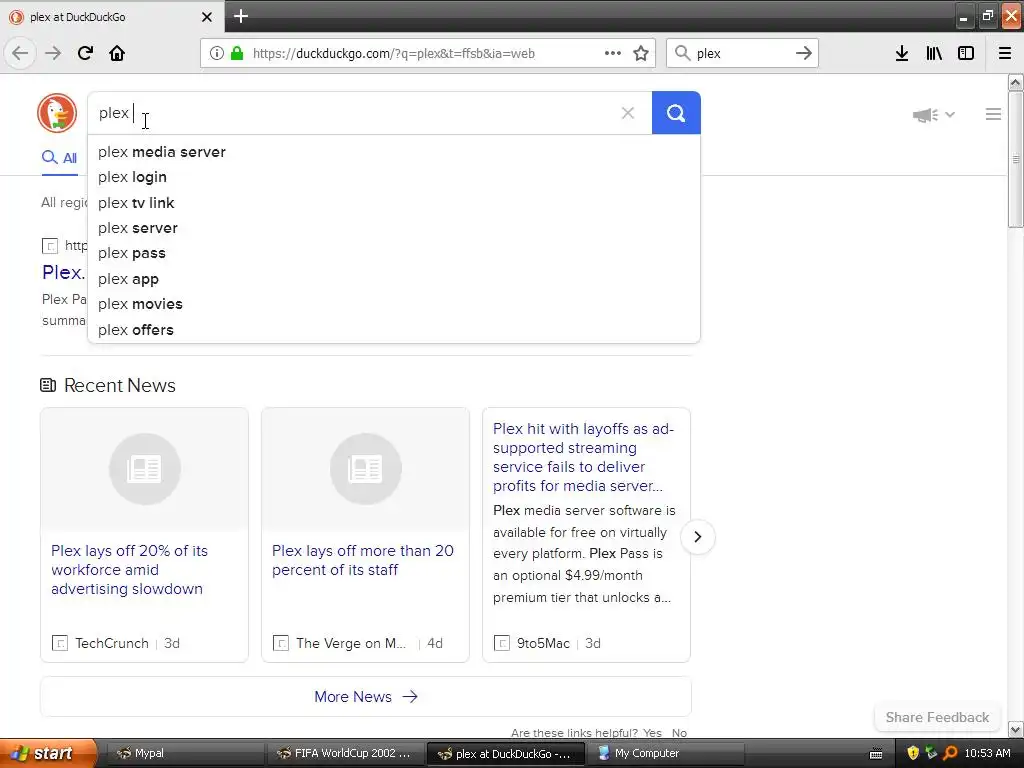This screenshot has height=768, width=1024.
Task: Open the Library toolbar icon
Action: (x=934, y=53)
